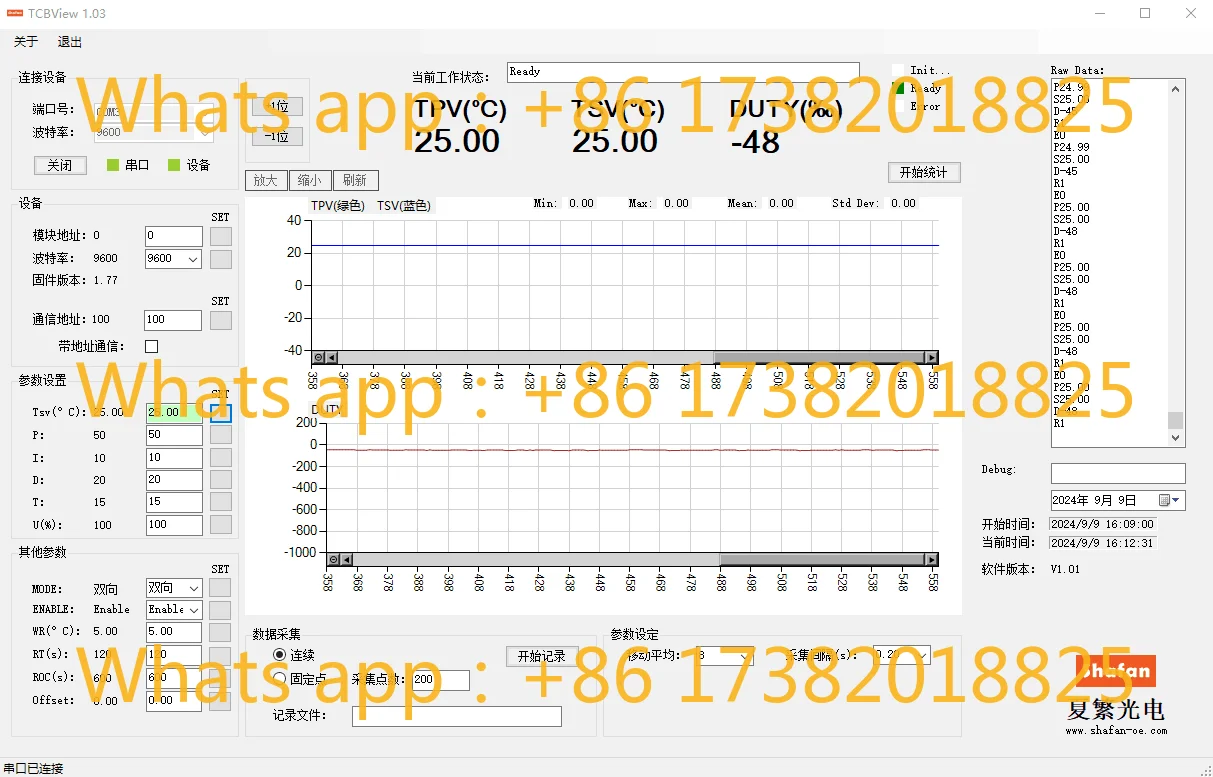Image resolution: width=1213 pixels, height=777 pixels.
Task: Click SET button beside 模块地址
Action: click(x=221, y=236)
